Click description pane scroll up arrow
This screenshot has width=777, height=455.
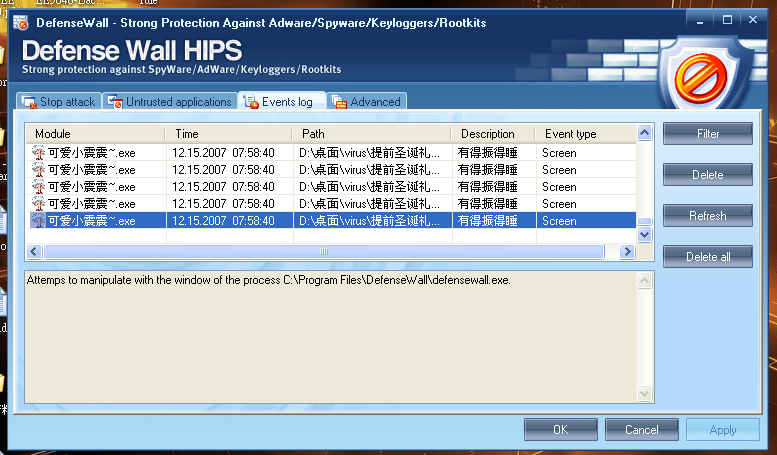click(x=644, y=281)
